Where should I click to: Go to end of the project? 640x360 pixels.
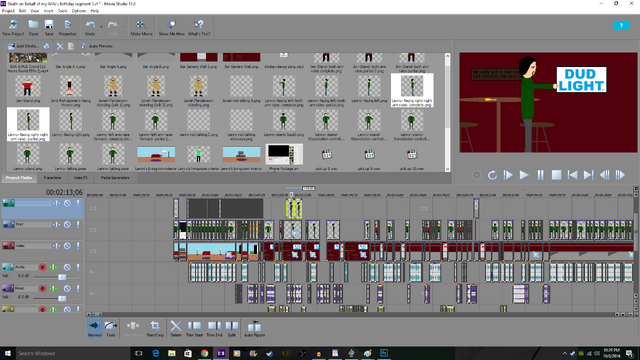588,175
